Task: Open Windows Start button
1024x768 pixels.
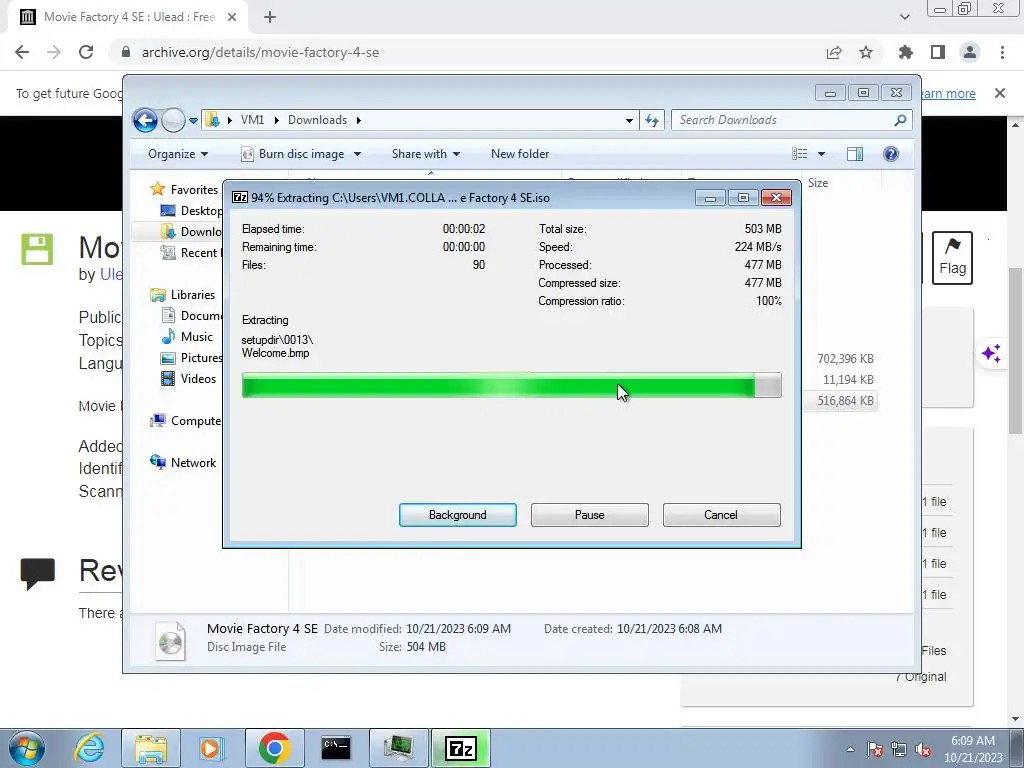Action: (26, 748)
